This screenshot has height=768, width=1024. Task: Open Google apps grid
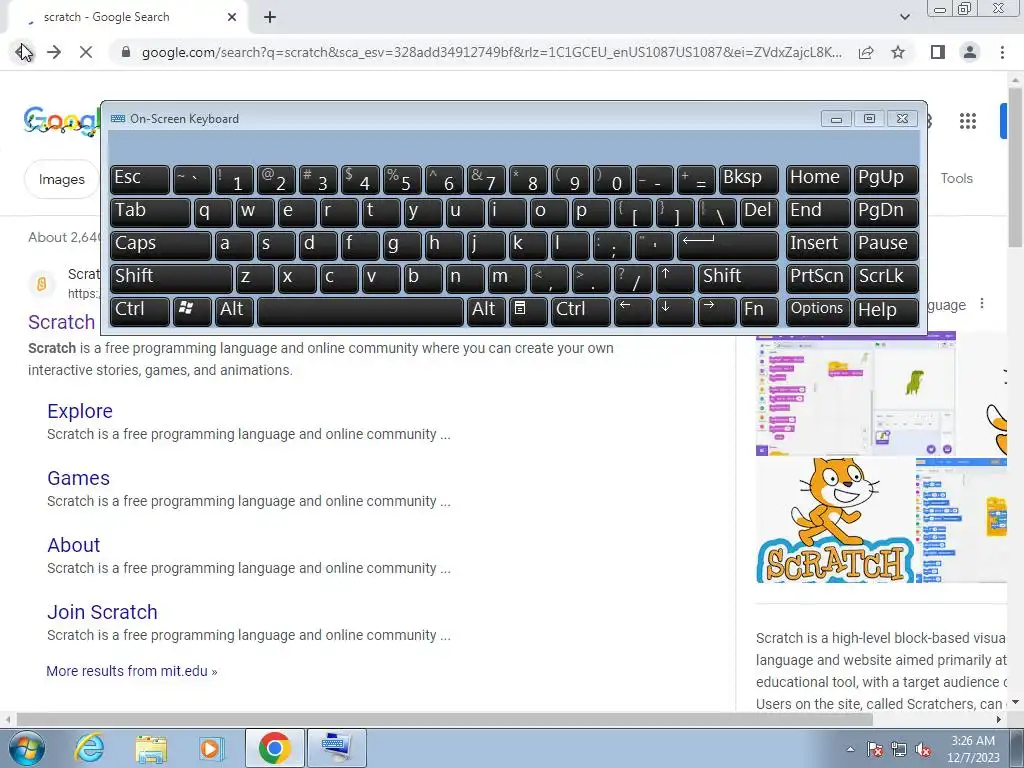pos(968,121)
